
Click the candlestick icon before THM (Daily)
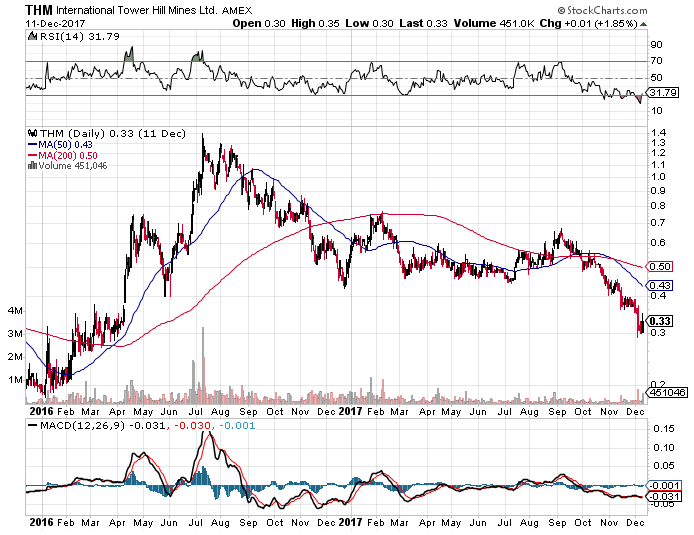[x=32, y=133]
